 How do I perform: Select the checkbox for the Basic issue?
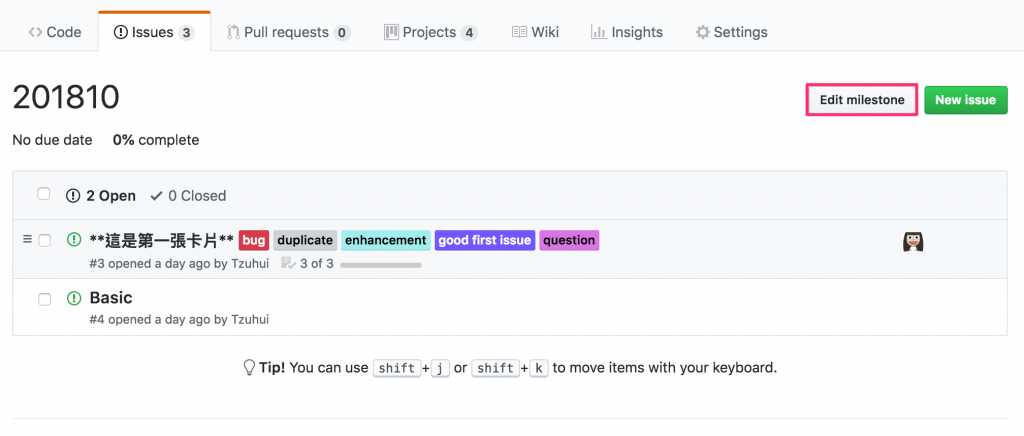tap(45, 298)
